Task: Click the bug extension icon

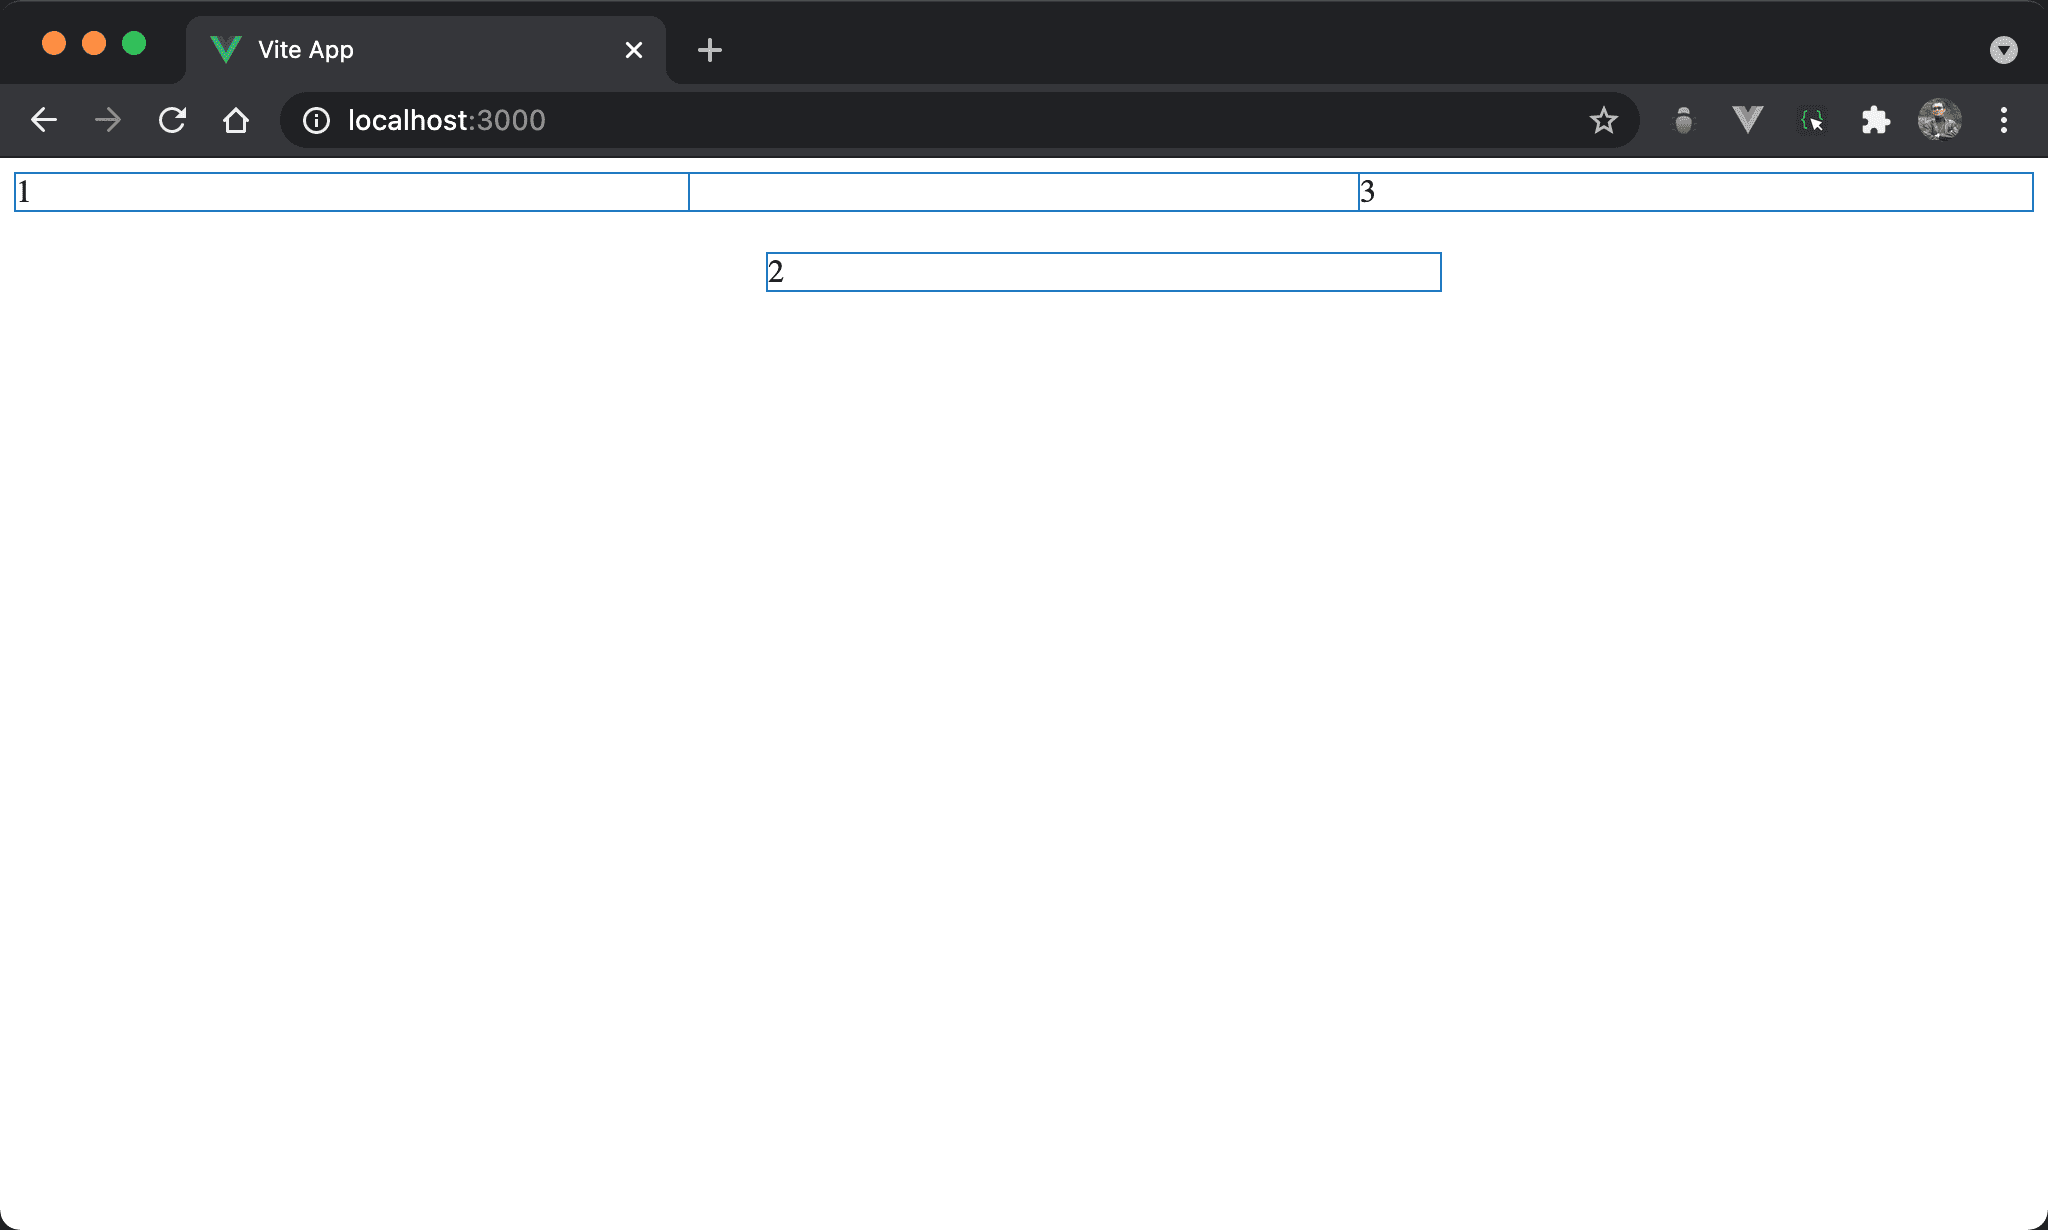Action: (x=1683, y=120)
